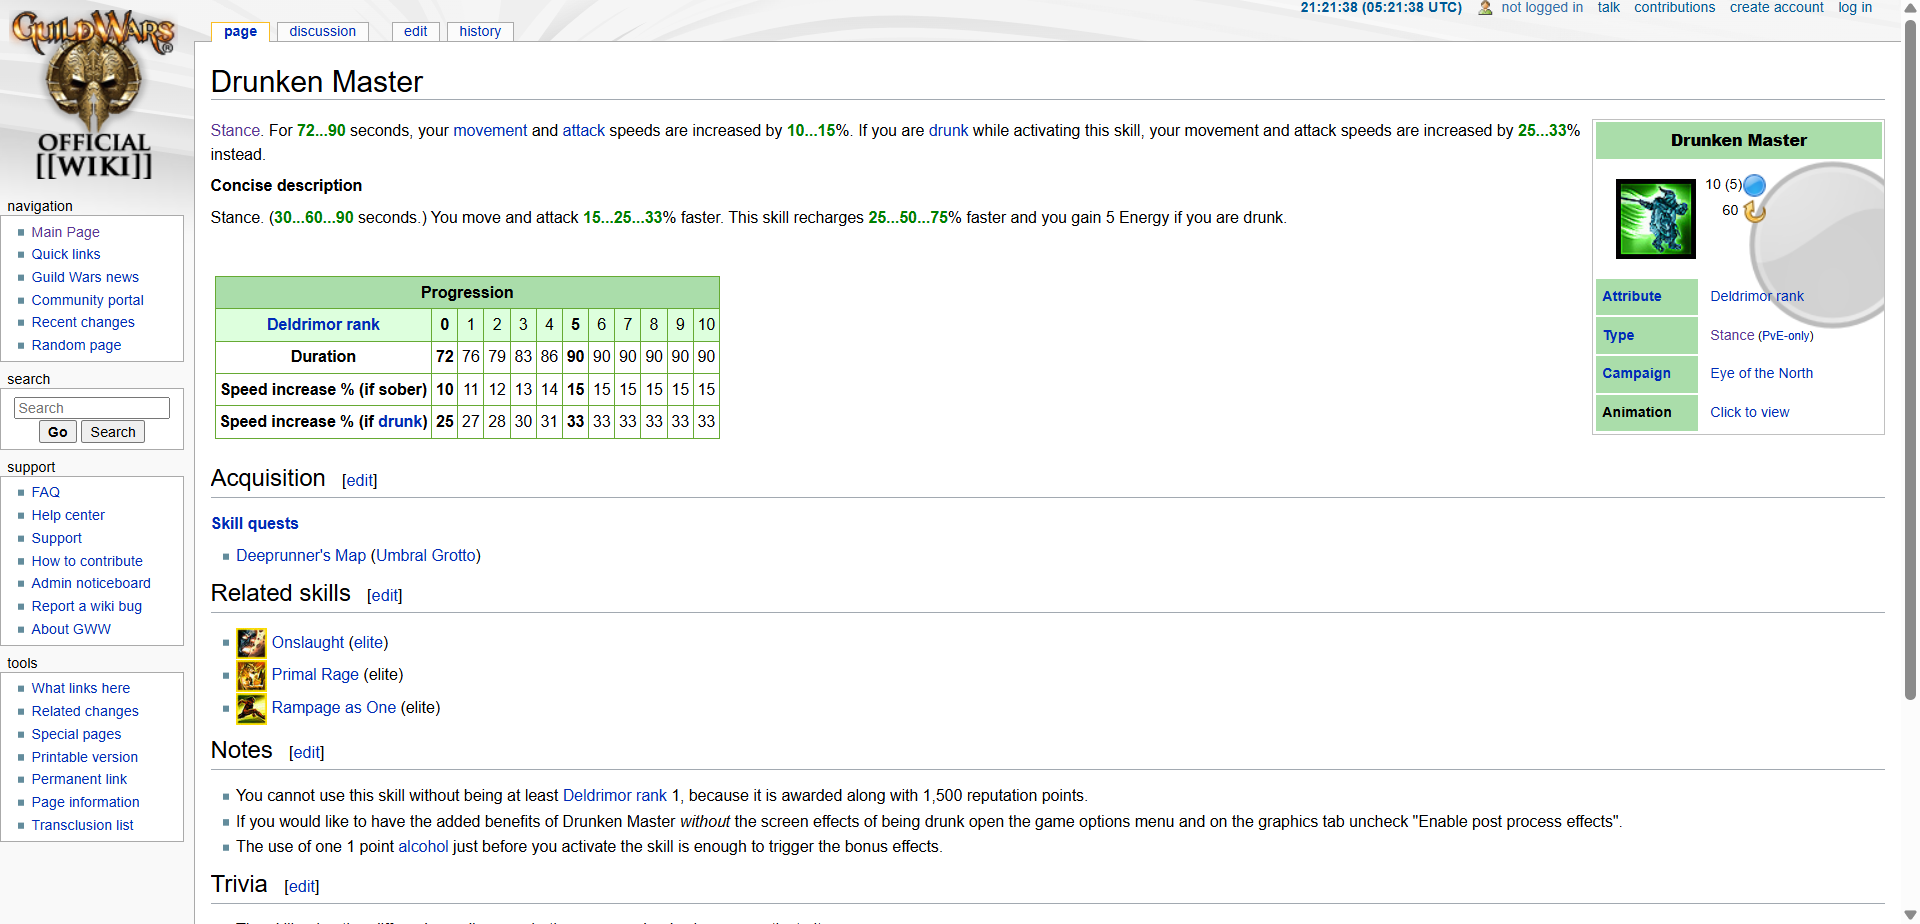
Task: Edit the Notes section
Action: (x=306, y=752)
